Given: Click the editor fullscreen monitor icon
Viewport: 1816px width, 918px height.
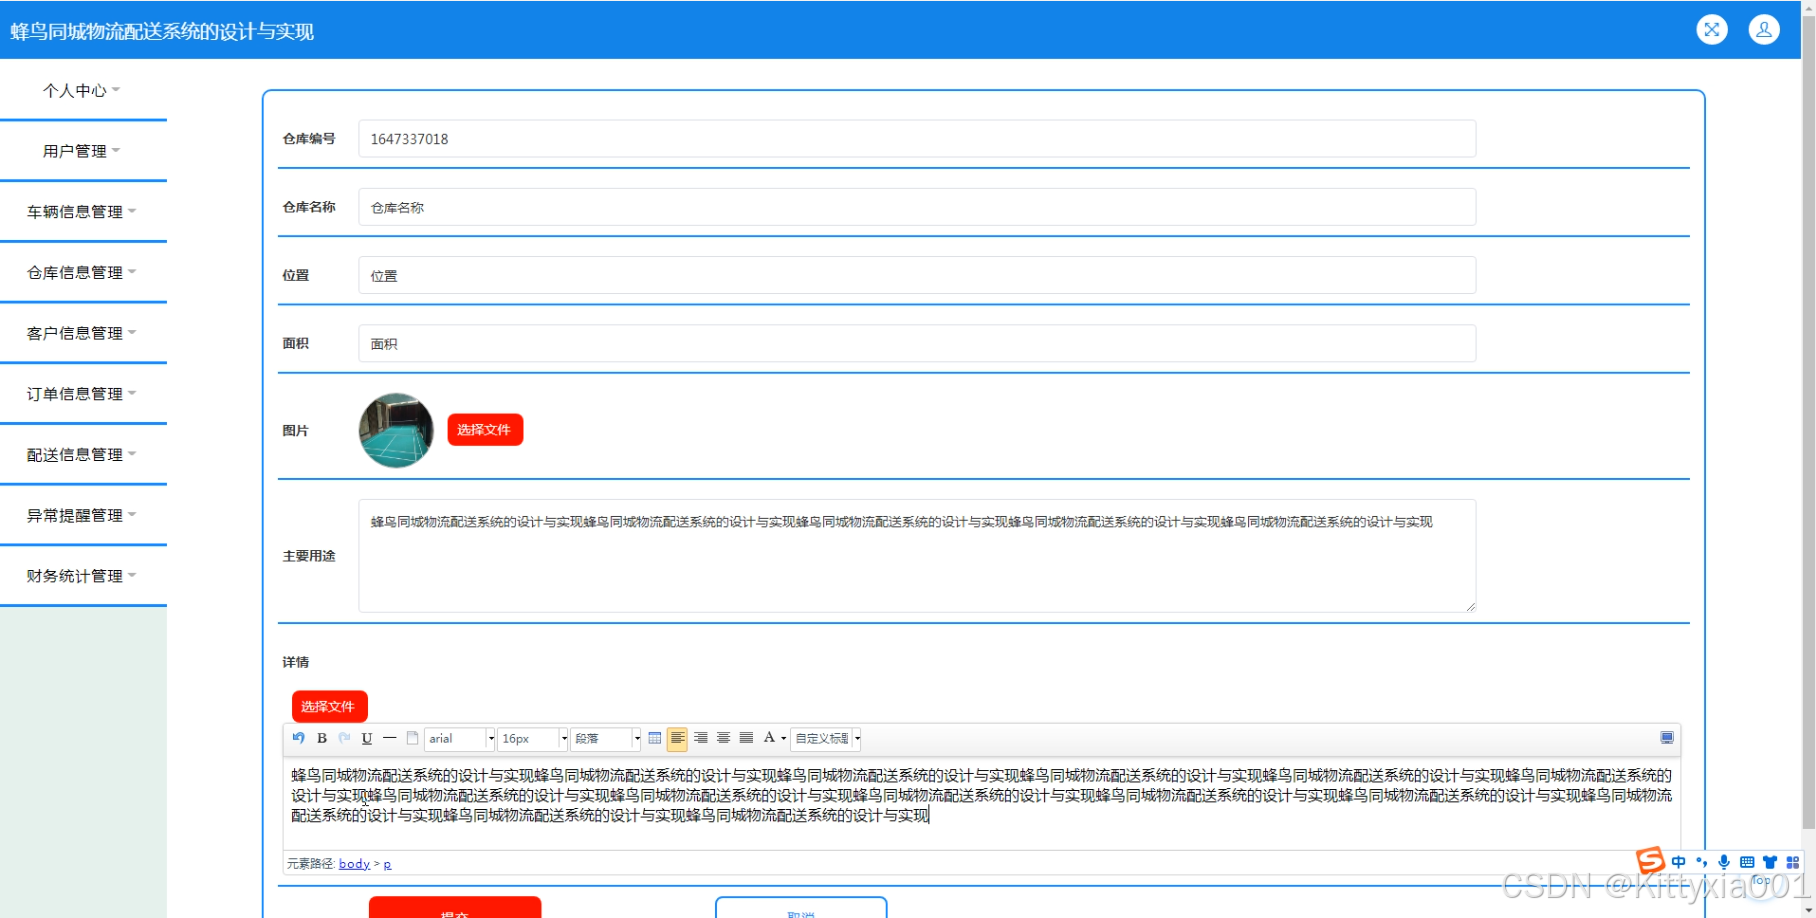Looking at the screenshot, I should pos(1666,738).
